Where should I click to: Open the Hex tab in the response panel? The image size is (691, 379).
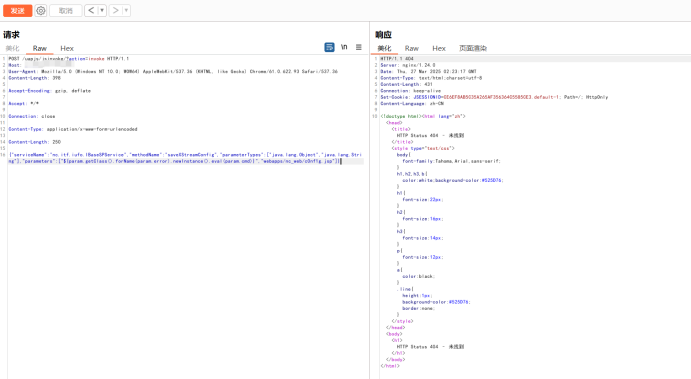tap(439, 48)
